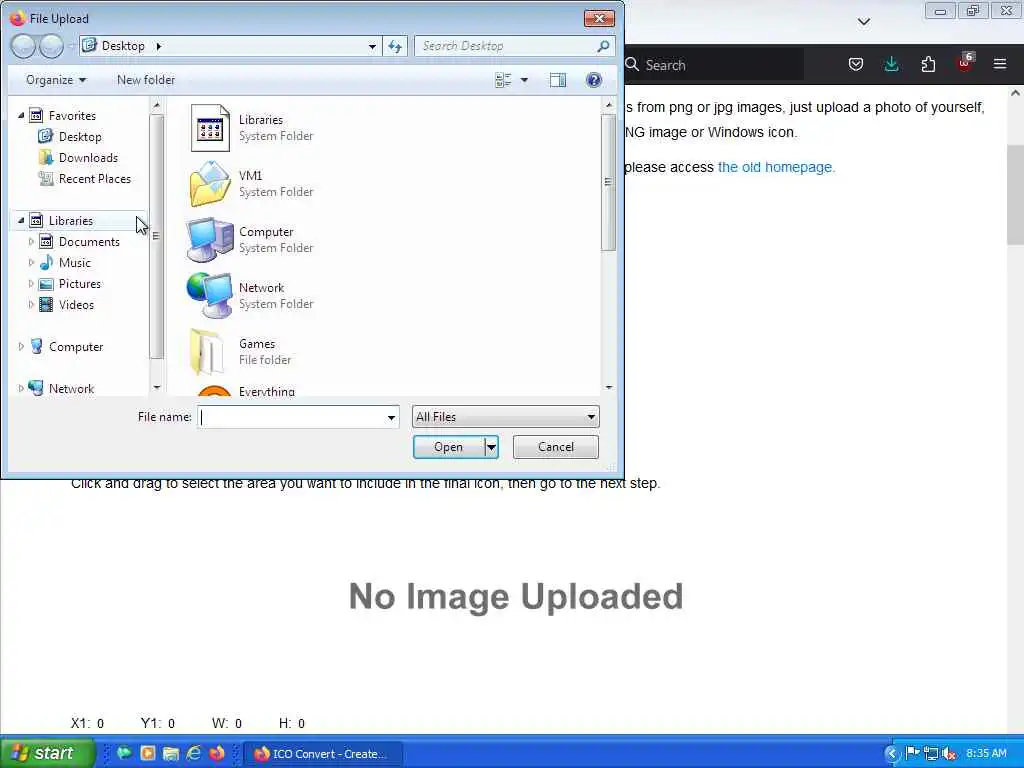Follow the old homepage link
1024x768 pixels.
click(x=776, y=167)
